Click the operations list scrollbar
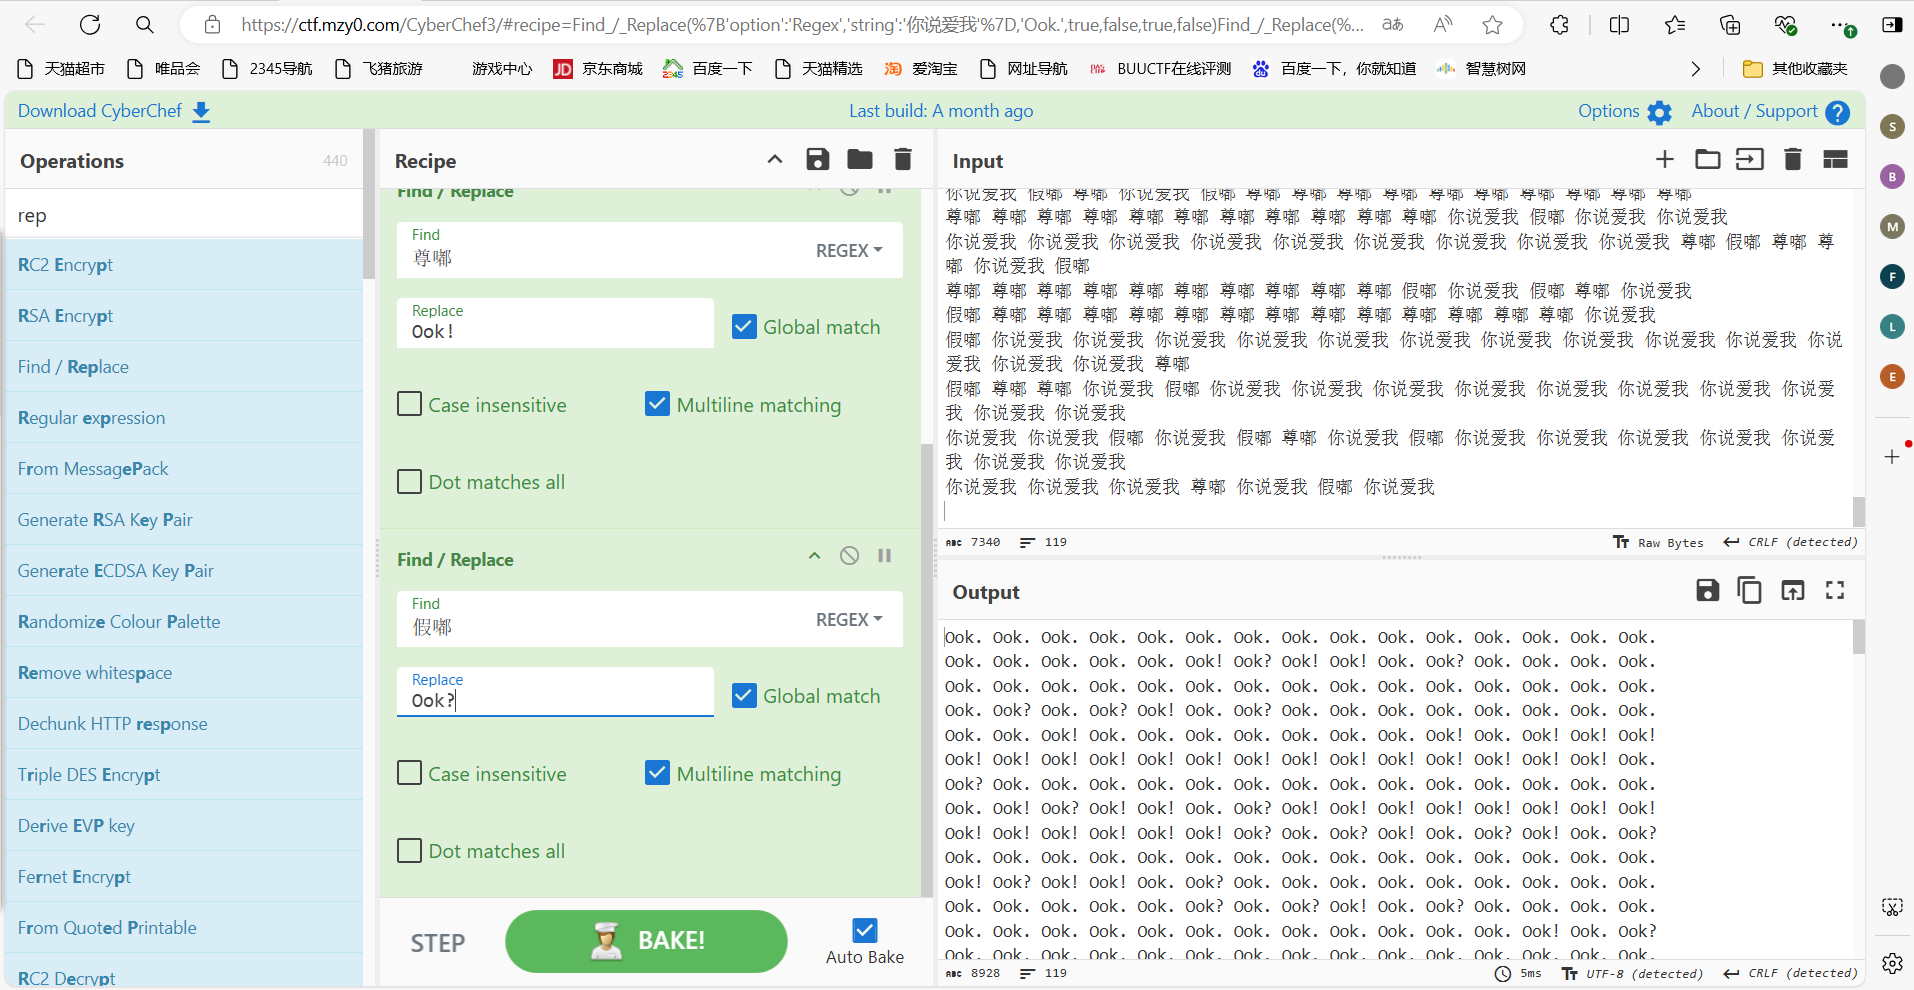1914x990 pixels. (x=369, y=204)
